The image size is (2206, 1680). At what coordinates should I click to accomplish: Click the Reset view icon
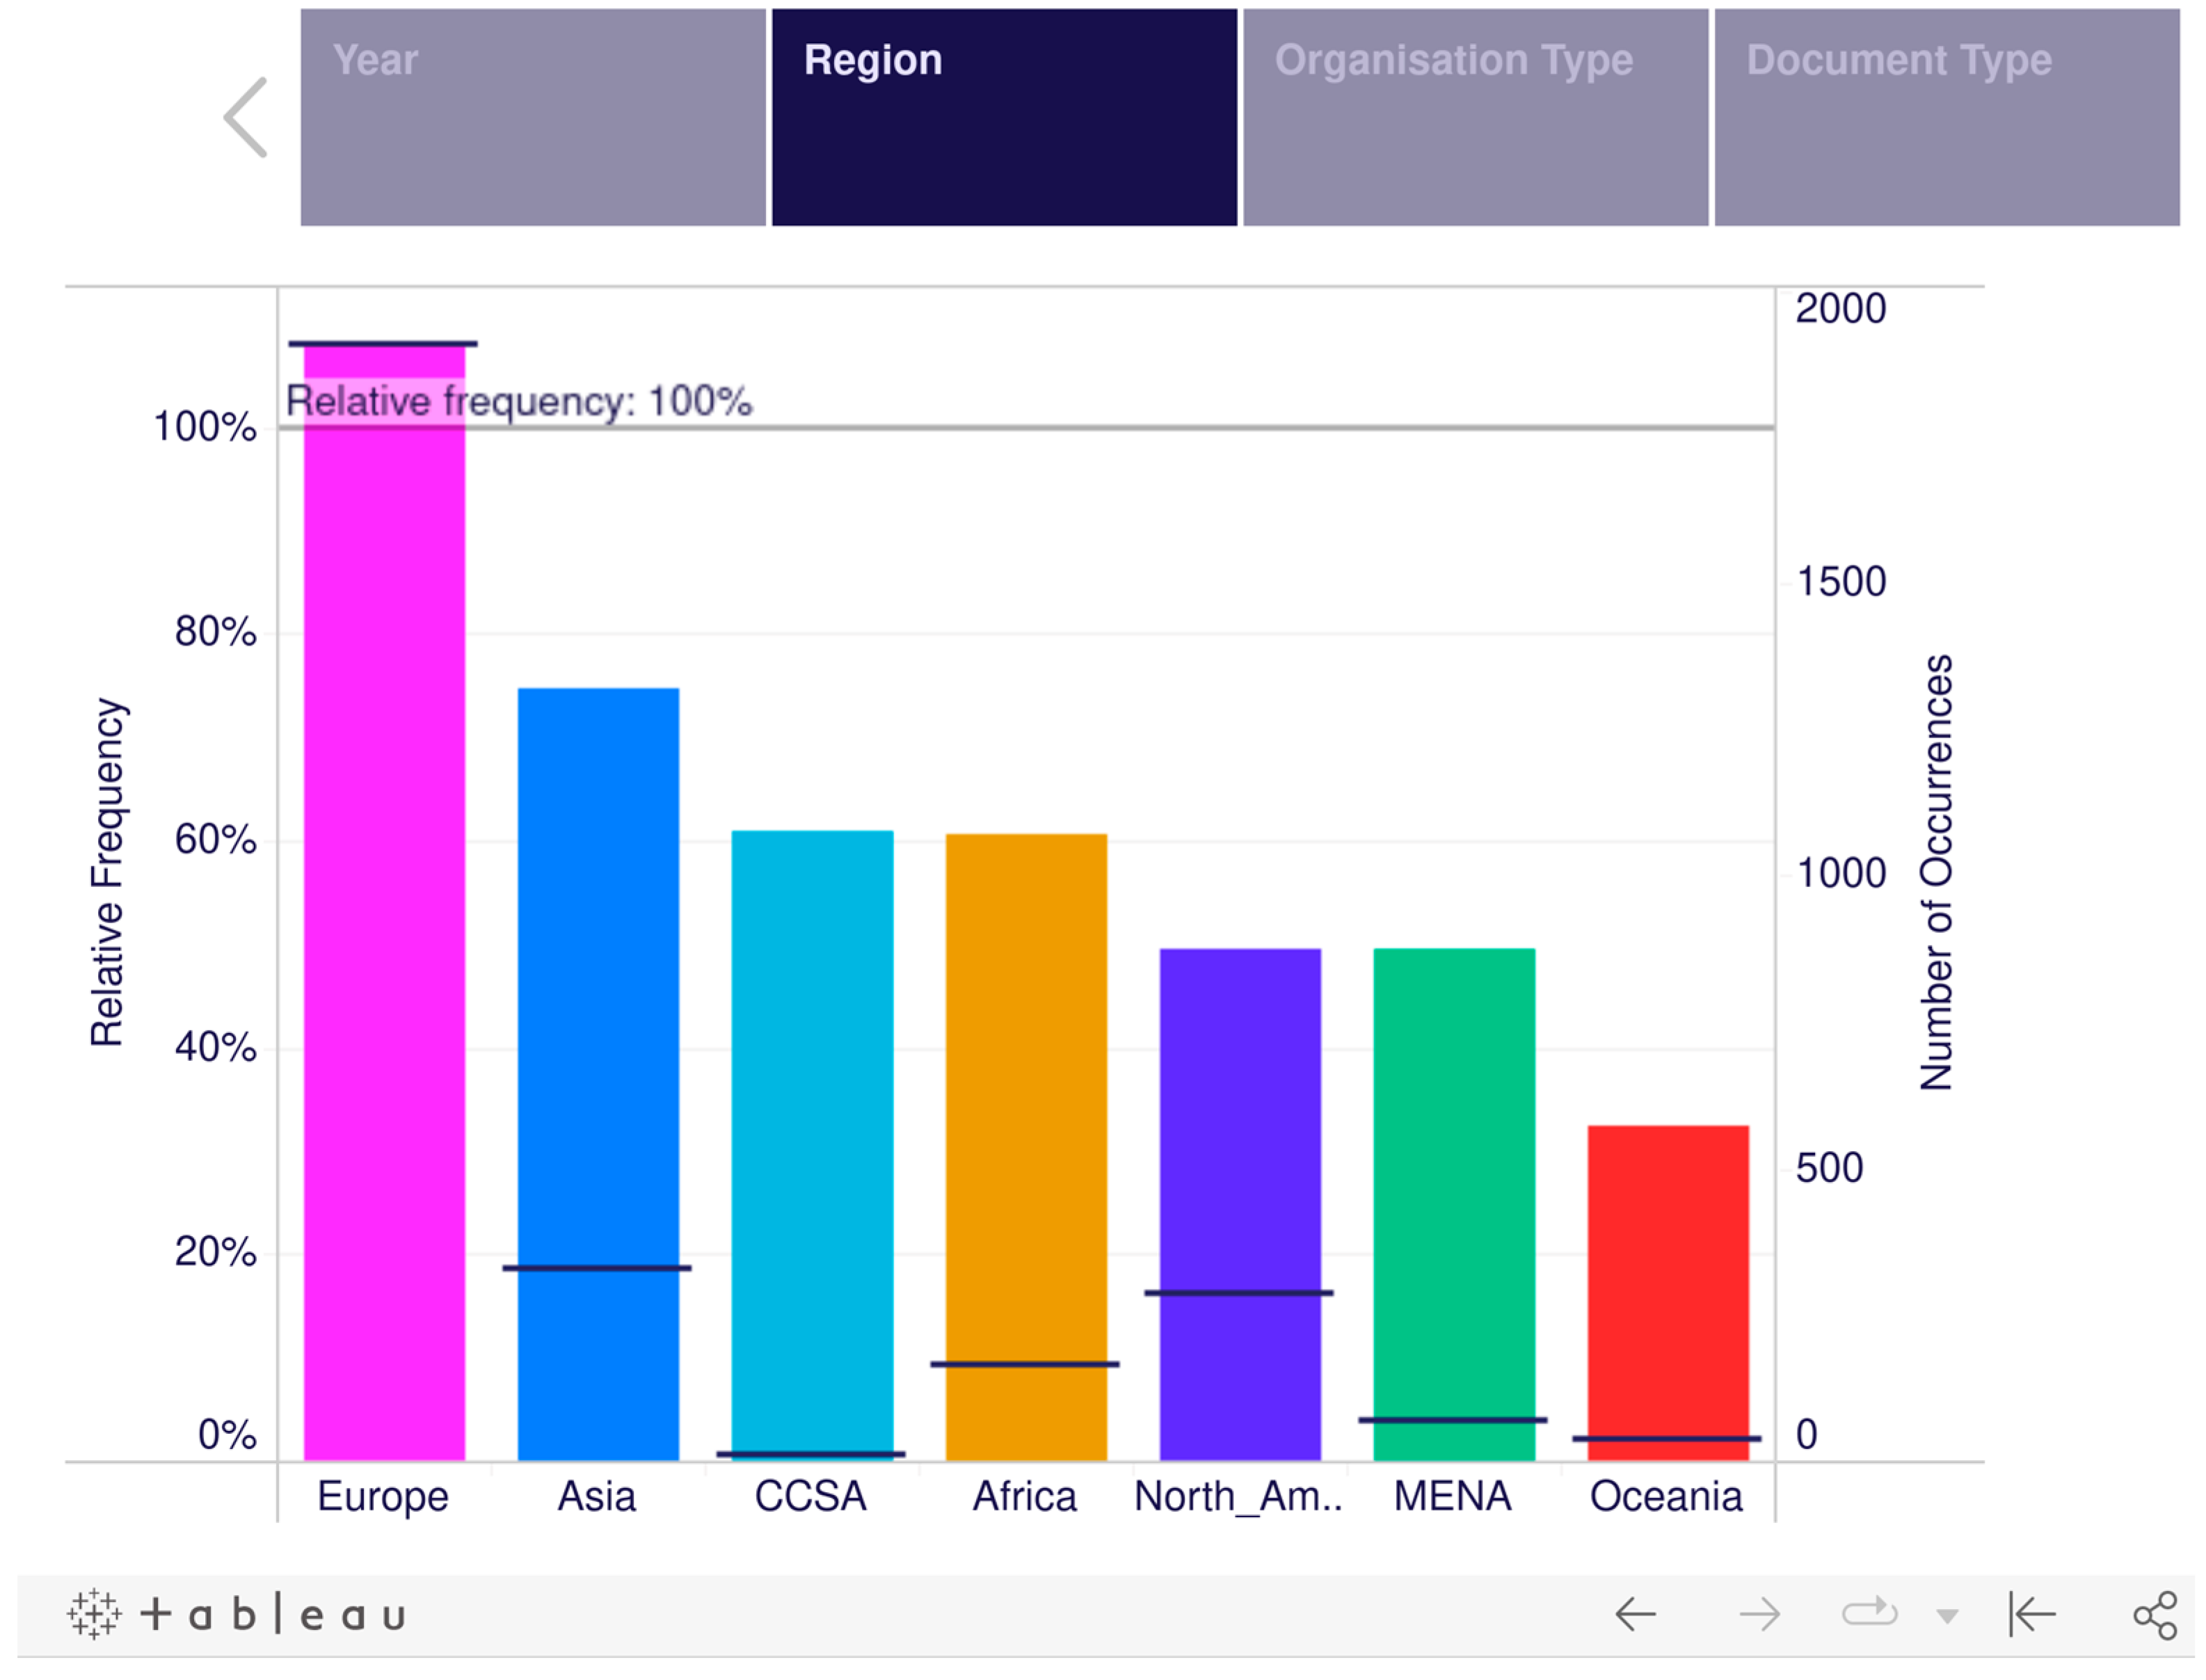[2032, 1613]
